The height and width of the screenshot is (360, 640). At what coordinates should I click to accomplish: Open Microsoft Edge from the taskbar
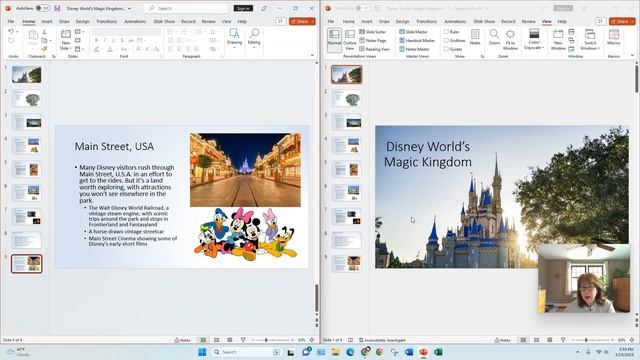[x=350, y=352]
